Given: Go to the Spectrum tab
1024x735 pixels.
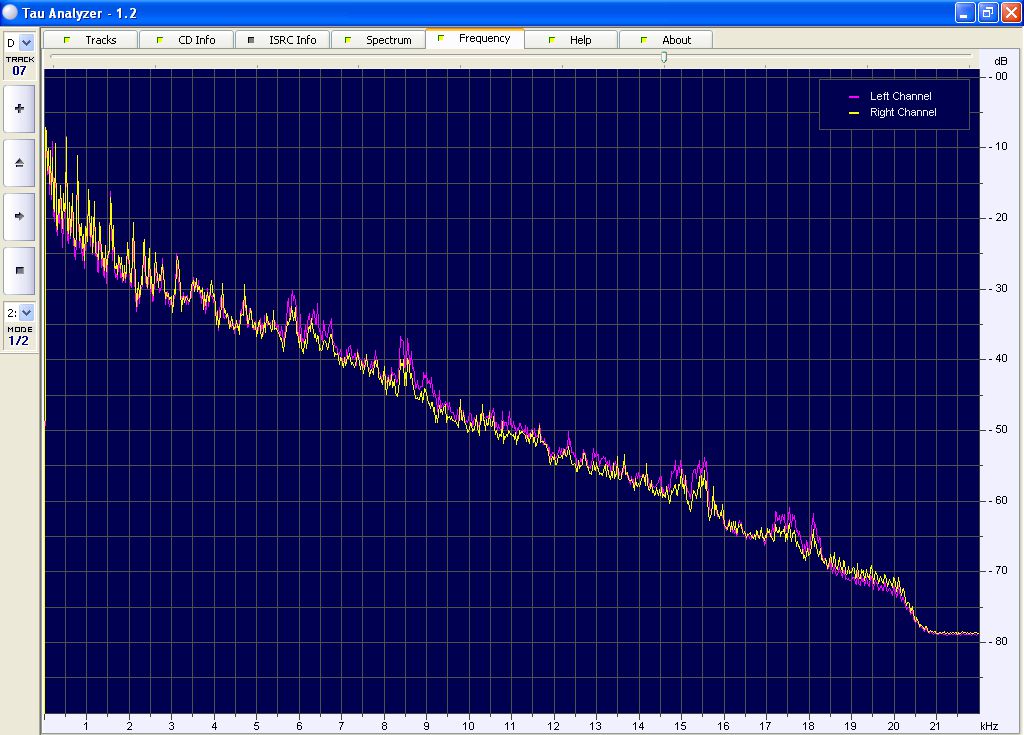Looking at the screenshot, I should [x=378, y=40].
